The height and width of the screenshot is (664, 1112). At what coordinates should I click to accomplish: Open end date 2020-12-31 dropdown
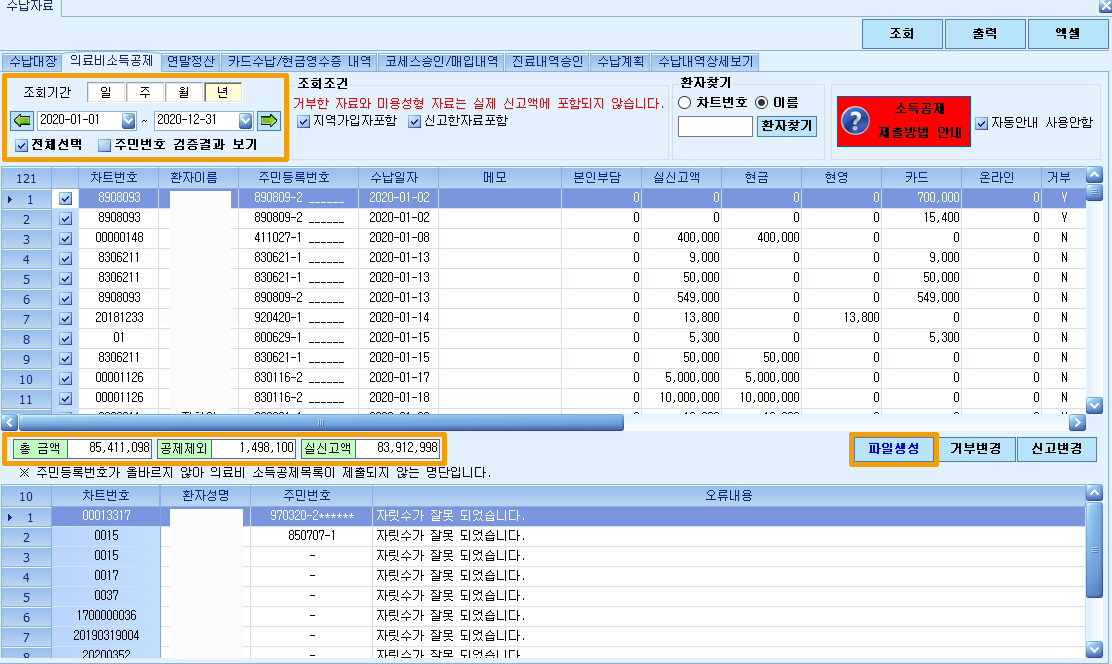coord(245,121)
